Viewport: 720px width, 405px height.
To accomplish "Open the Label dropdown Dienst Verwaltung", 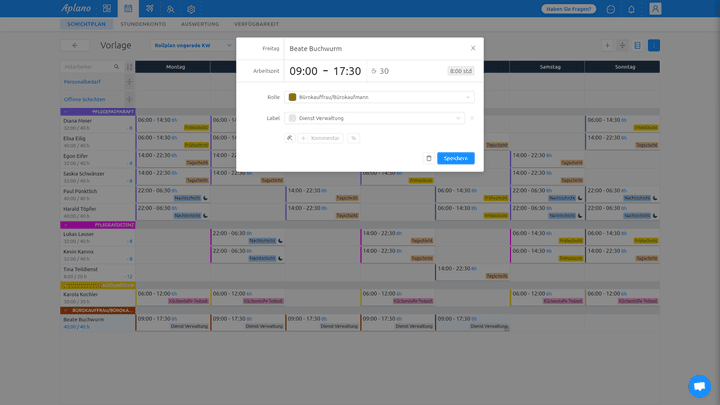I will 375,118.
